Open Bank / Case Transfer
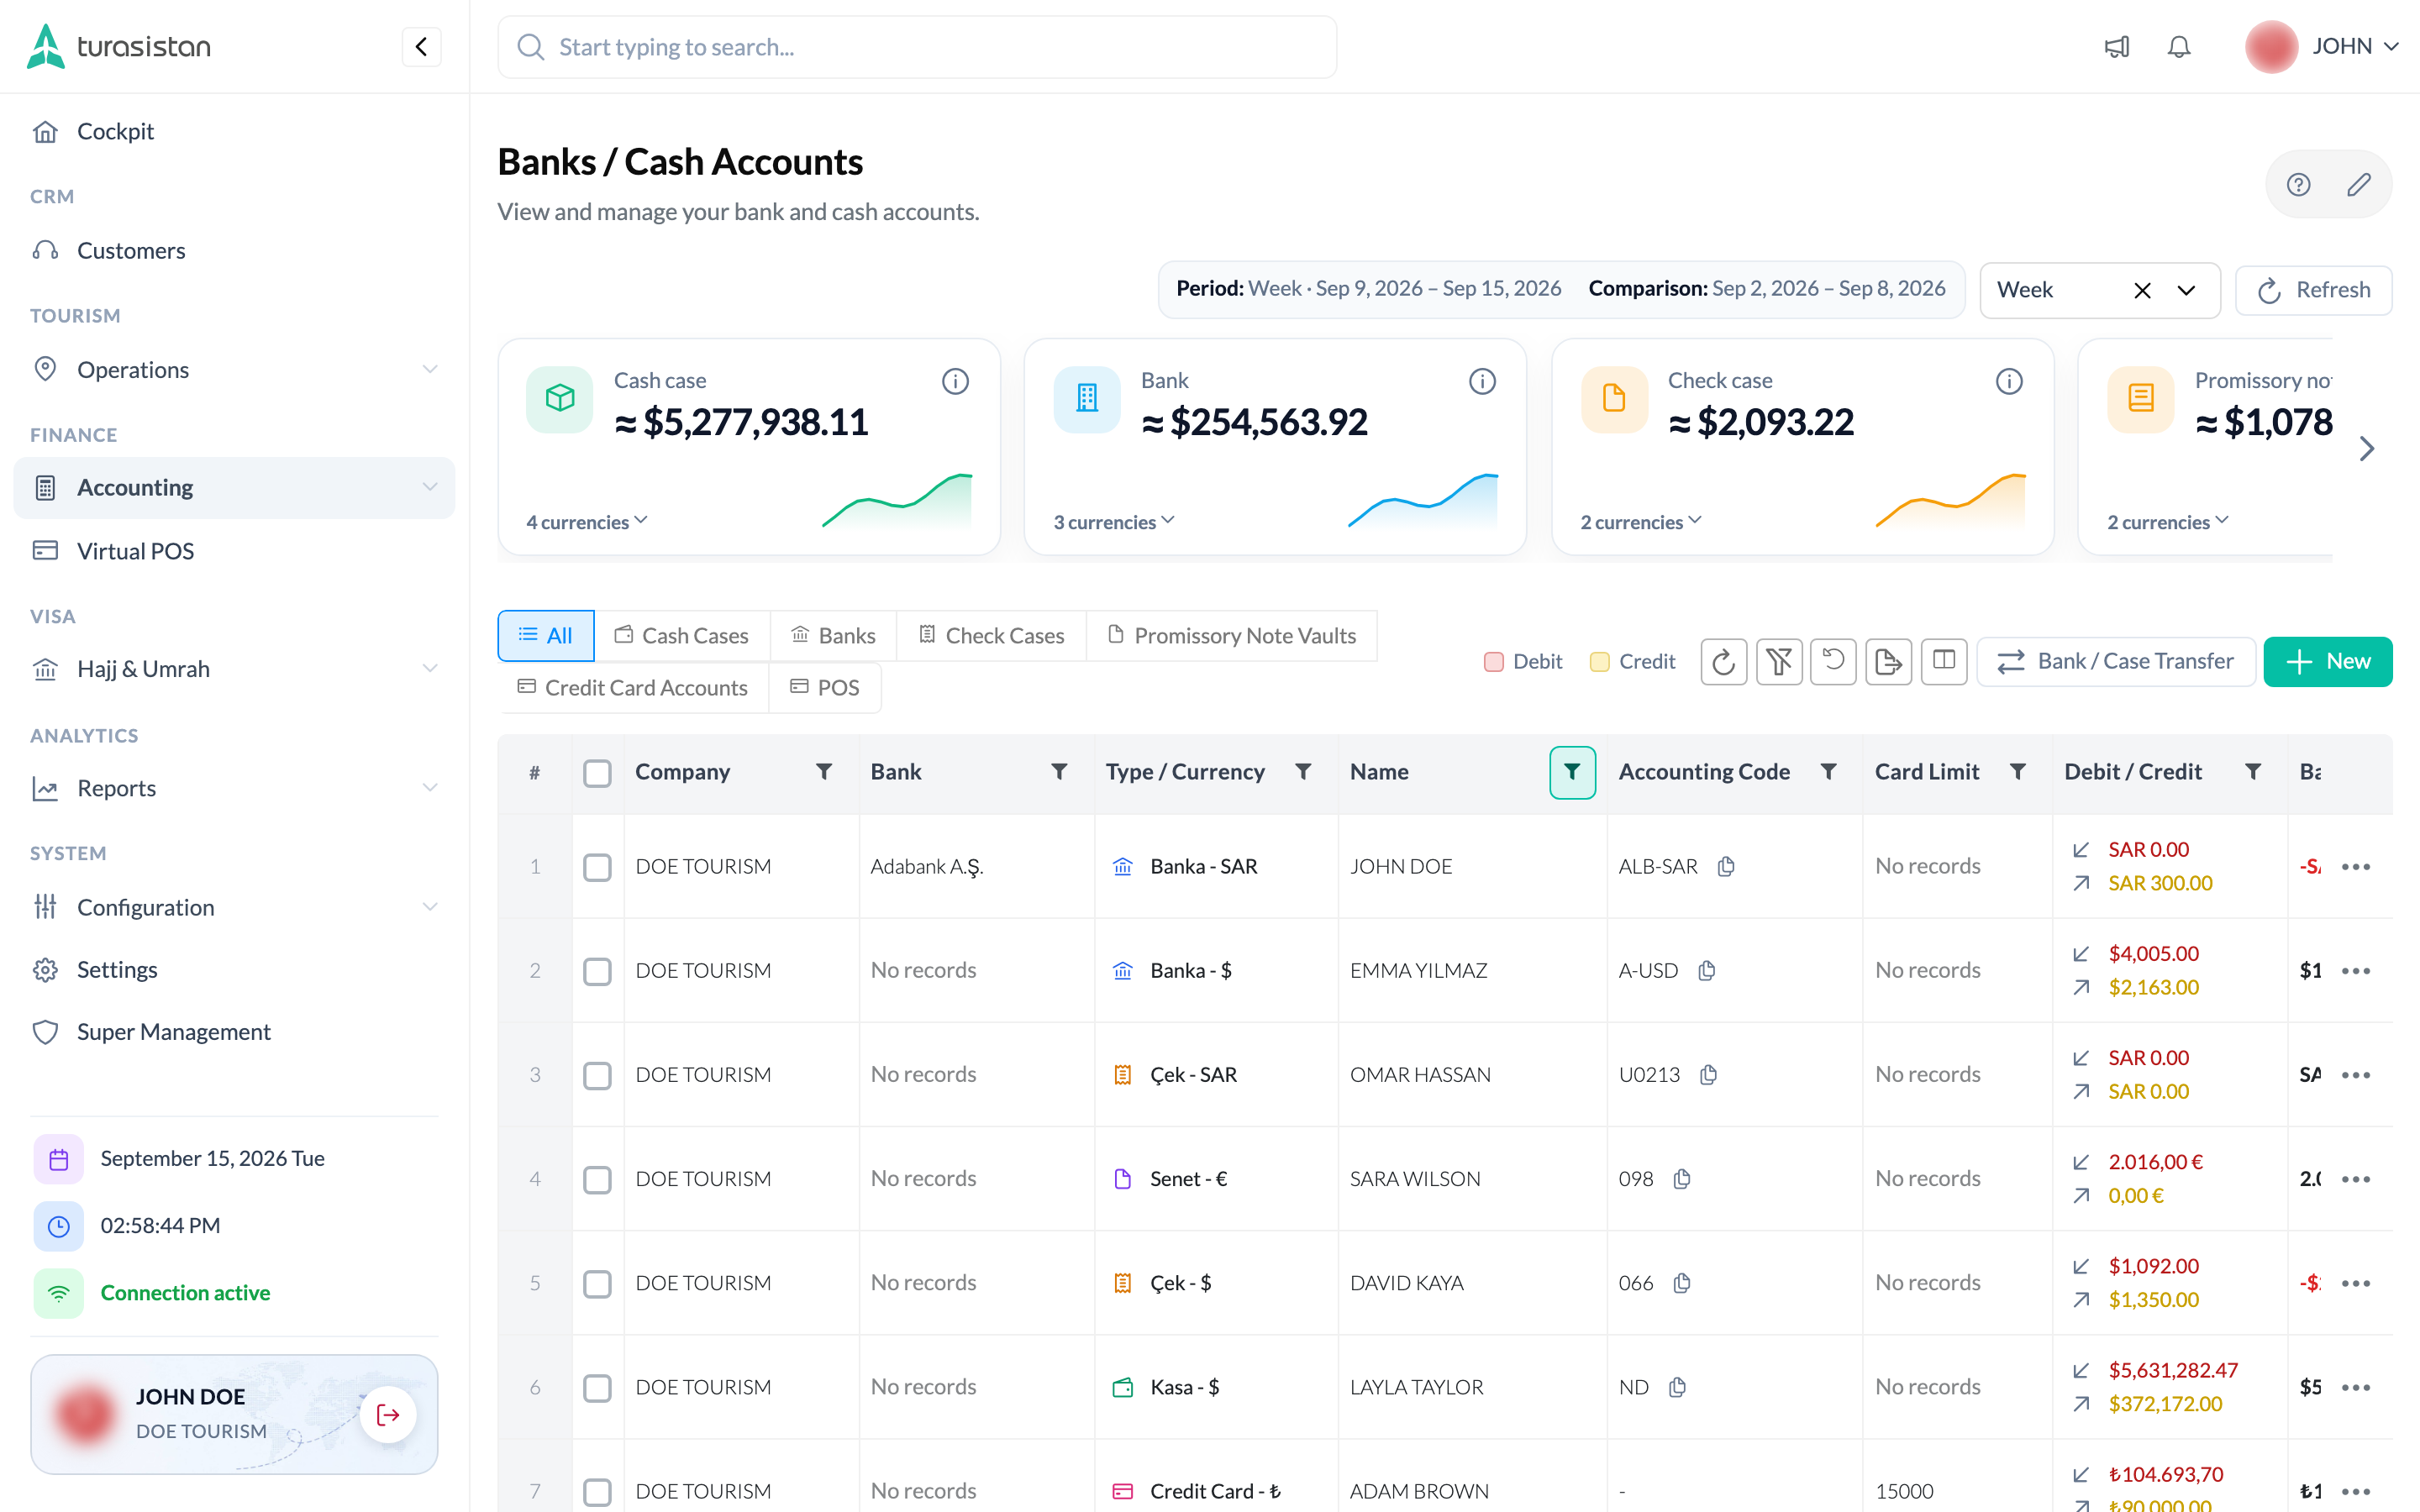This screenshot has width=2420, height=1512. pos(2116,662)
